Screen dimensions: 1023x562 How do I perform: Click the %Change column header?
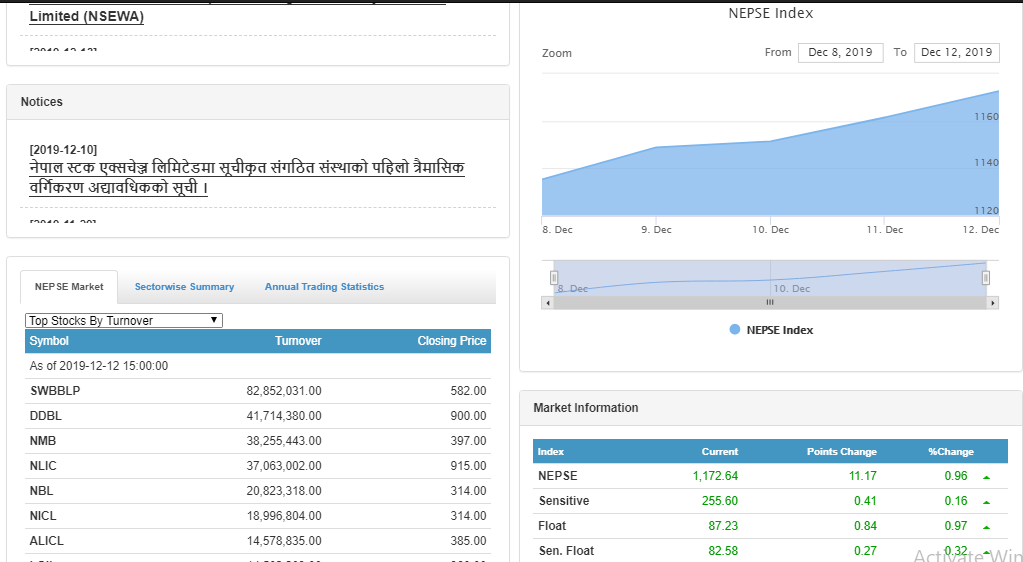pyautogui.click(x=951, y=452)
